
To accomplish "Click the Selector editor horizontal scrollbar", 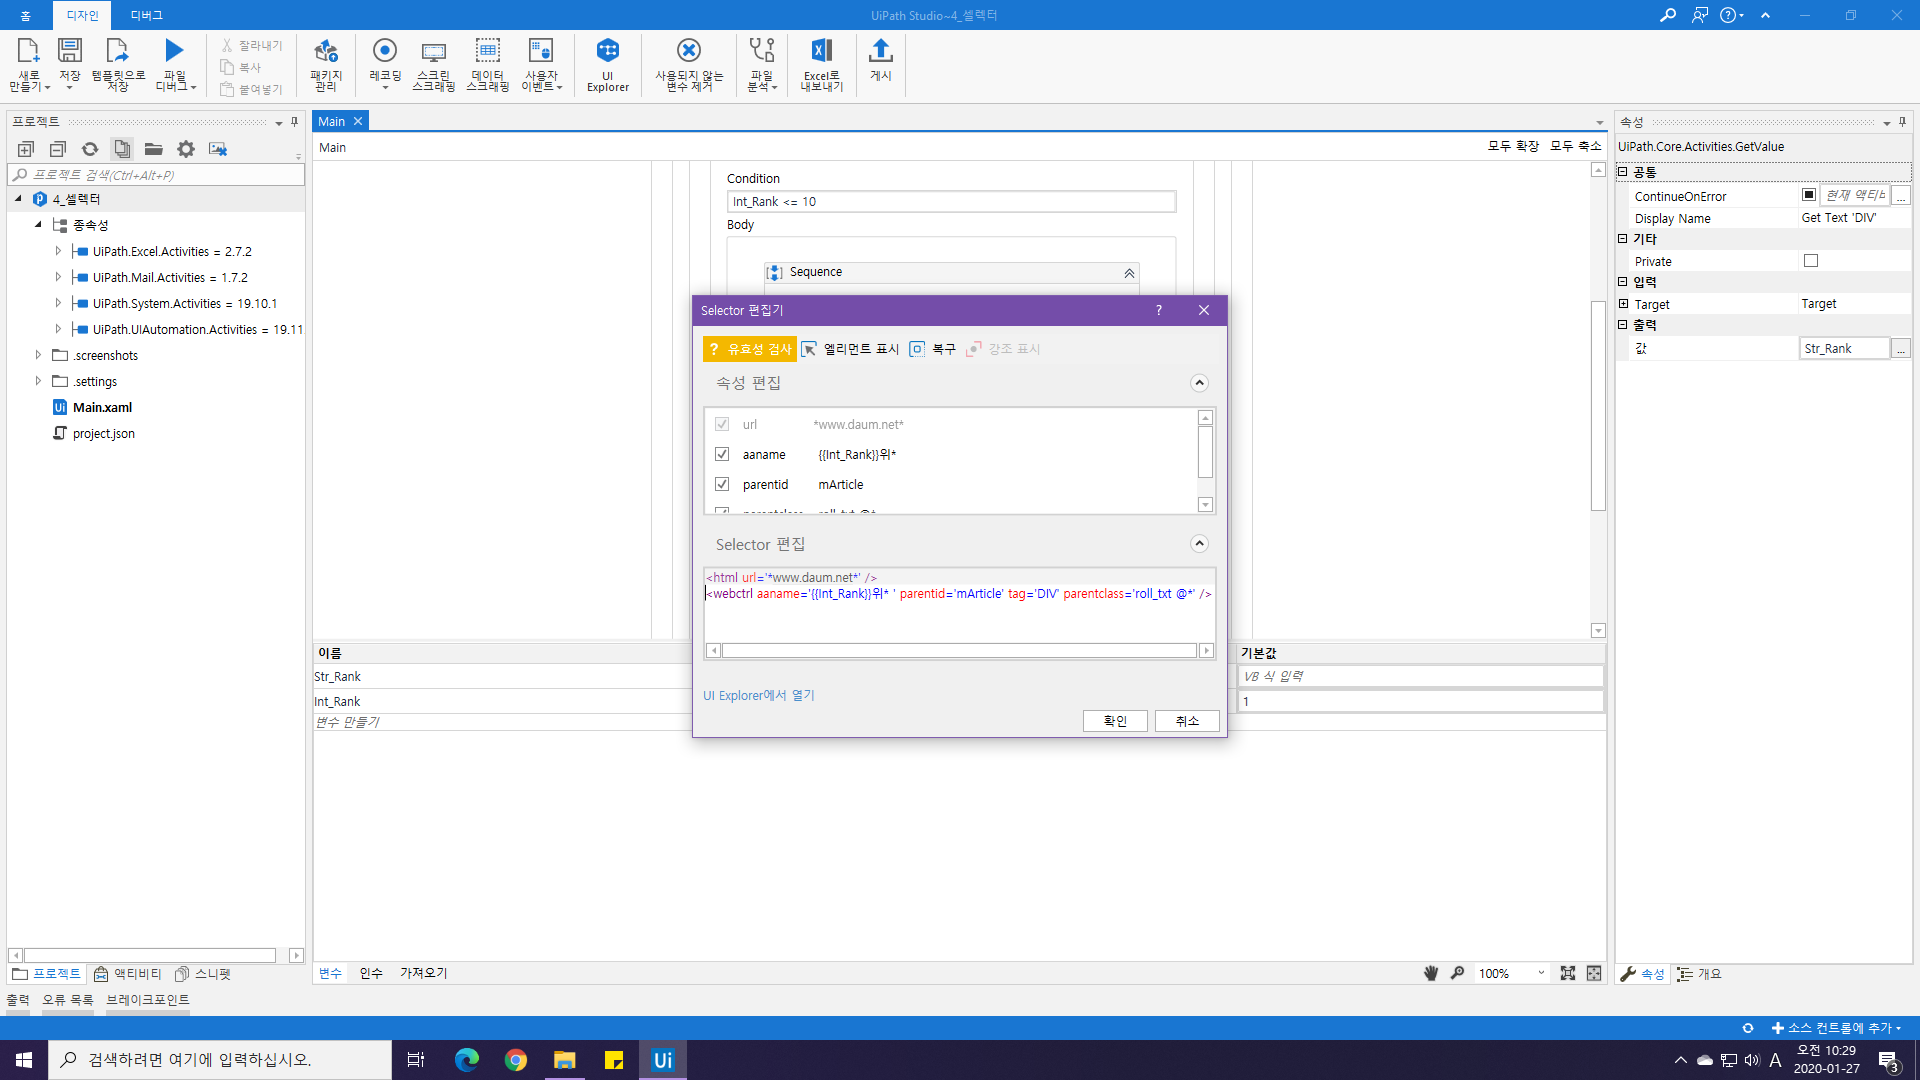I will 959,651.
